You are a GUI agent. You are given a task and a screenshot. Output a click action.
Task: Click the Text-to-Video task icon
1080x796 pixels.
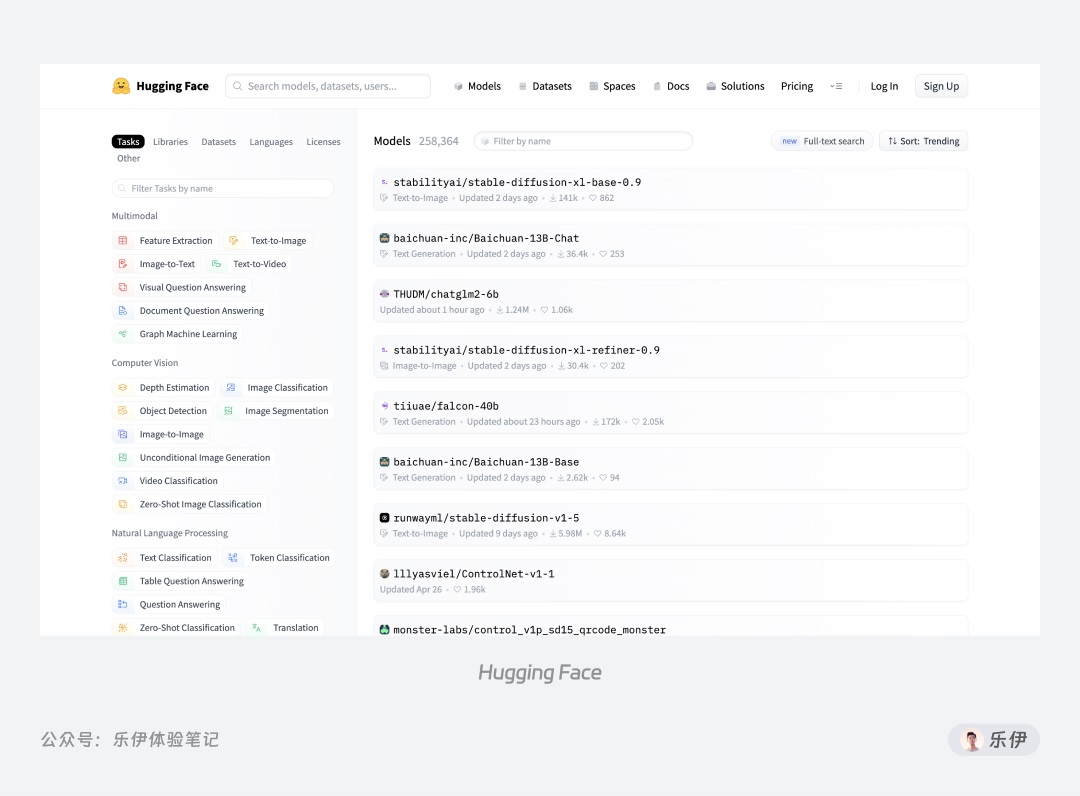[216, 264]
